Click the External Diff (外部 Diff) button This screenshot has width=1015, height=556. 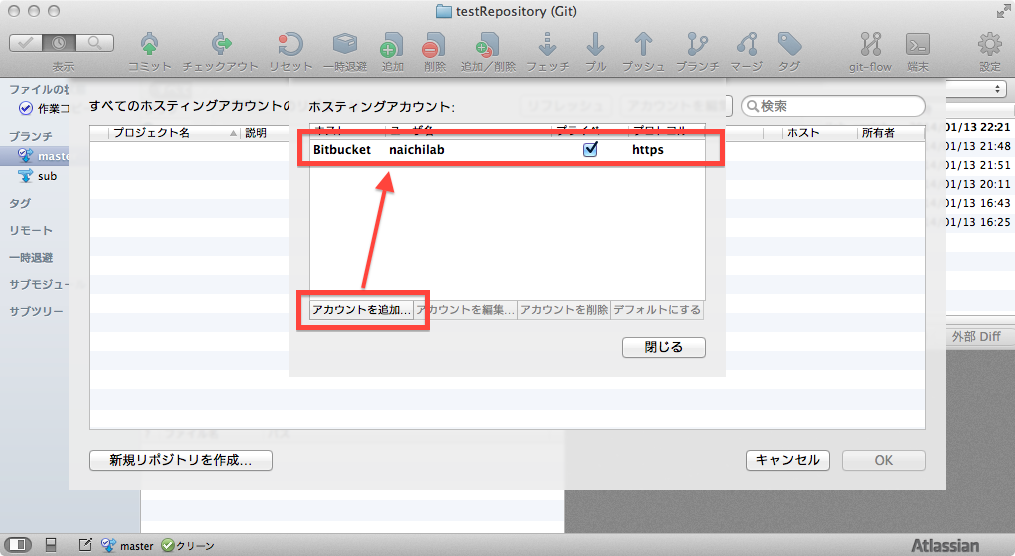tap(976, 337)
